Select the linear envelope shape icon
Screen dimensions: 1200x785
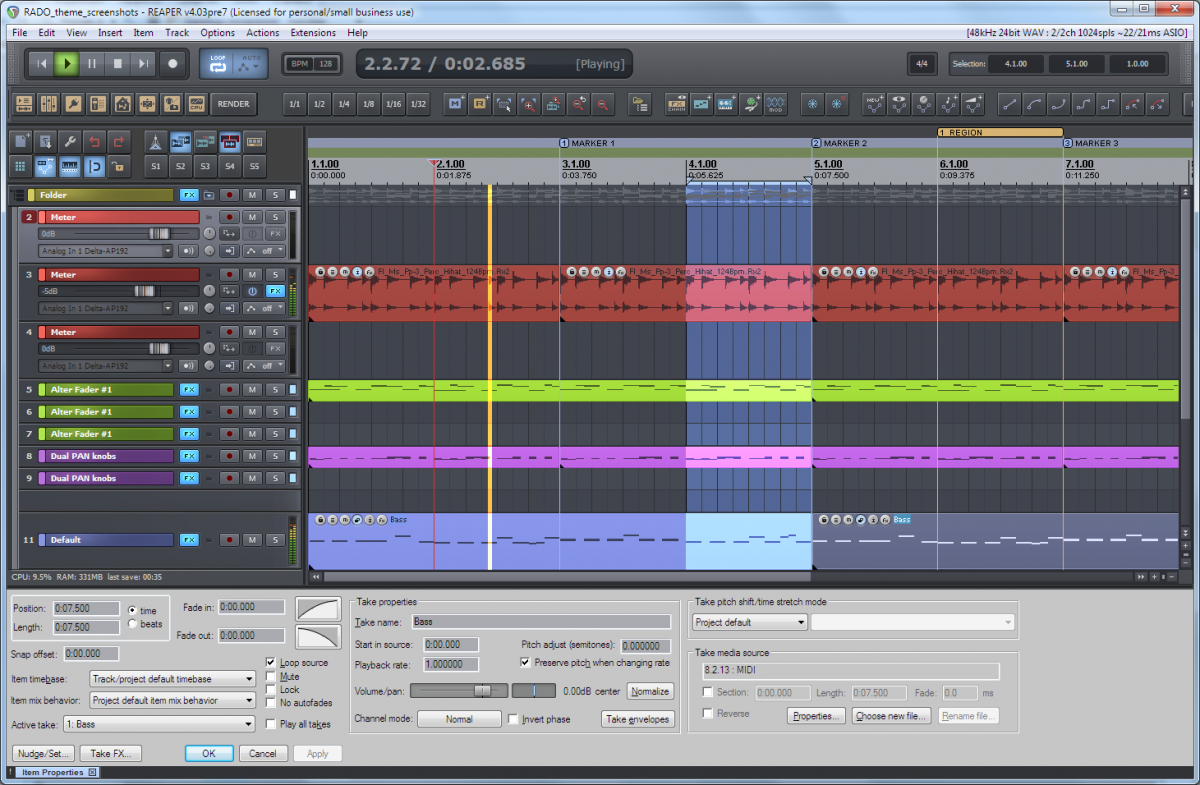[1010, 104]
